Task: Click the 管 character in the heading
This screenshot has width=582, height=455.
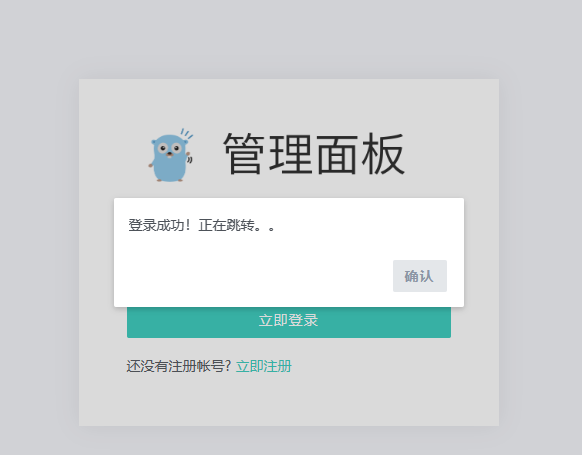Action: (244, 154)
